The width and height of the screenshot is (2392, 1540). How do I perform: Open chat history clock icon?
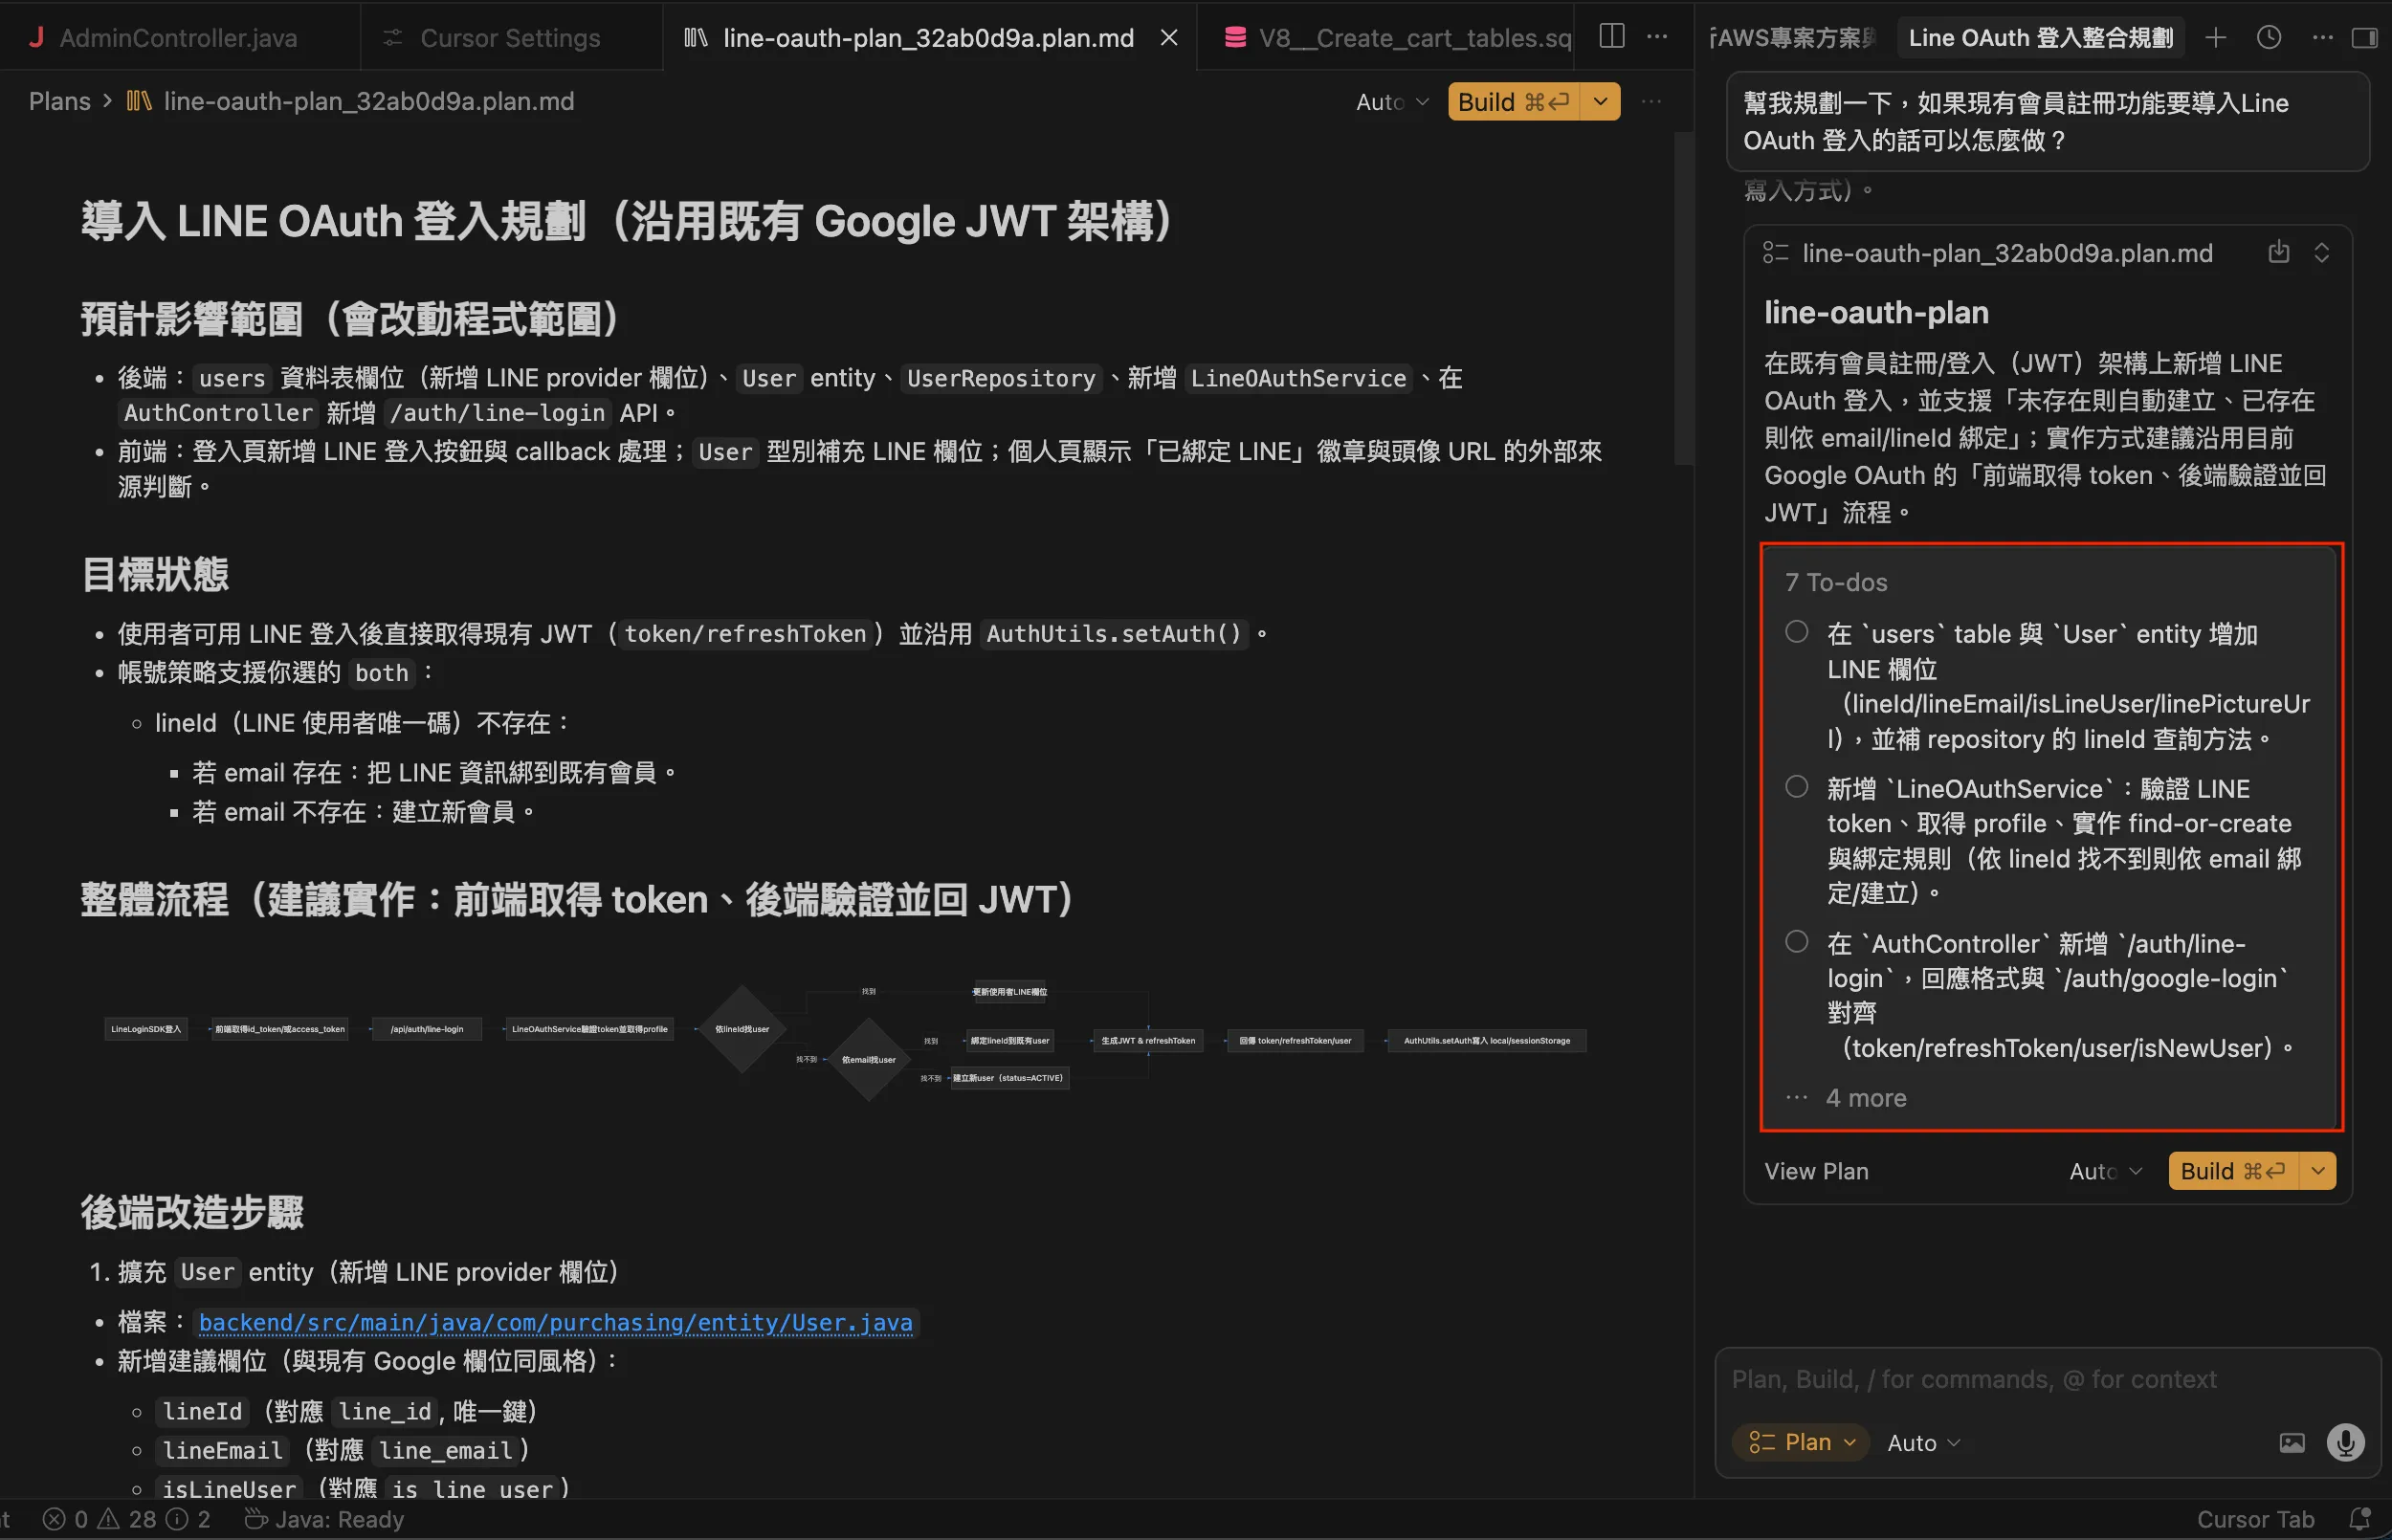[2268, 38]
